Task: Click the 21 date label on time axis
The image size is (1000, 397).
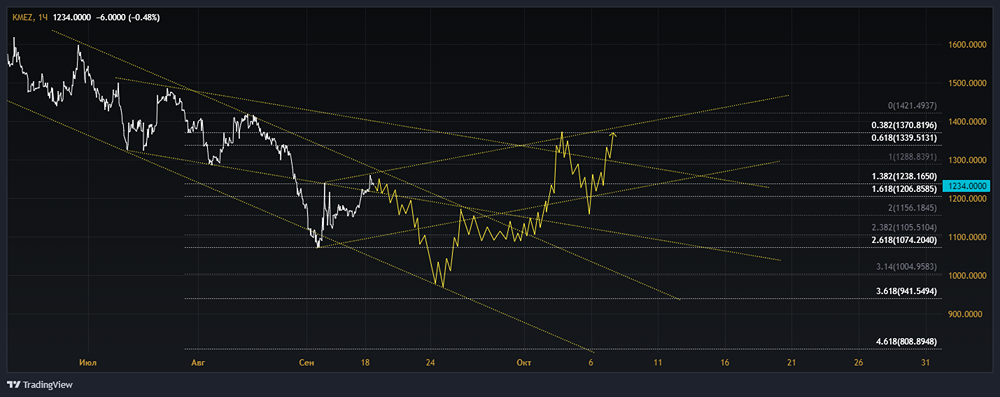Action: (x=791, y=363)
